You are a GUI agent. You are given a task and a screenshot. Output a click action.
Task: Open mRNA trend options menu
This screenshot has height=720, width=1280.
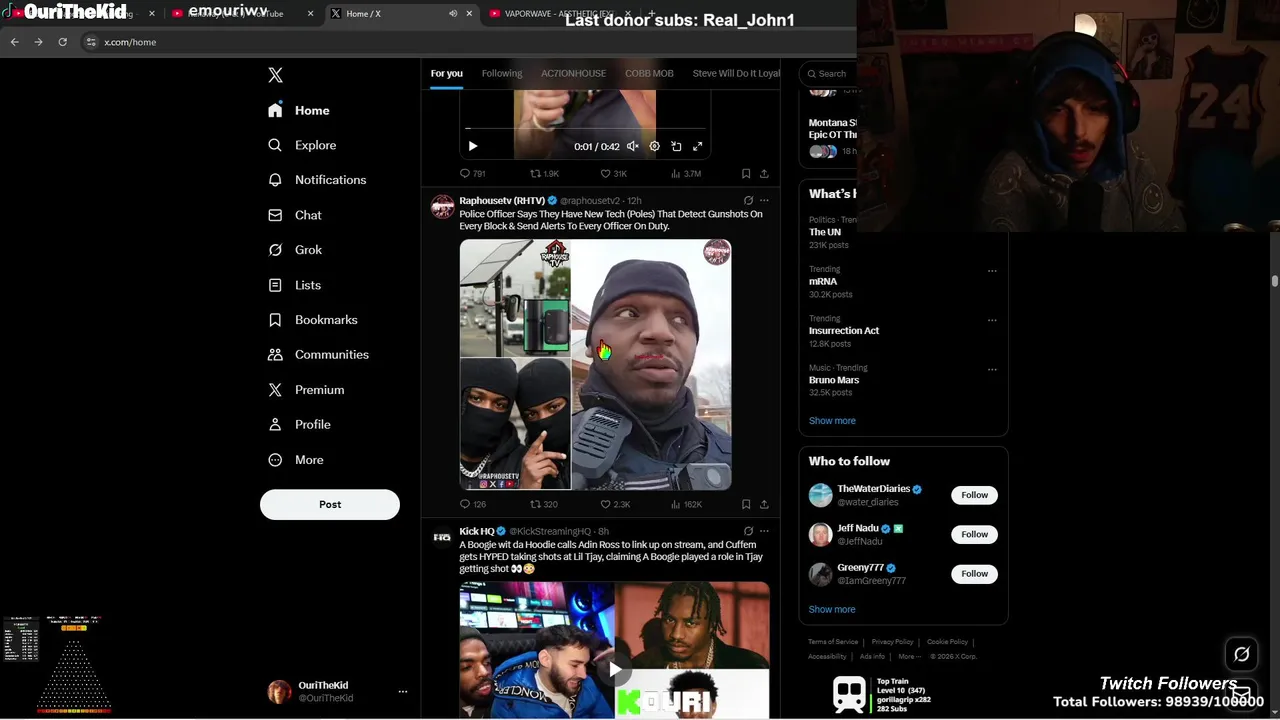pyautogui.click(x=992, y=271)
